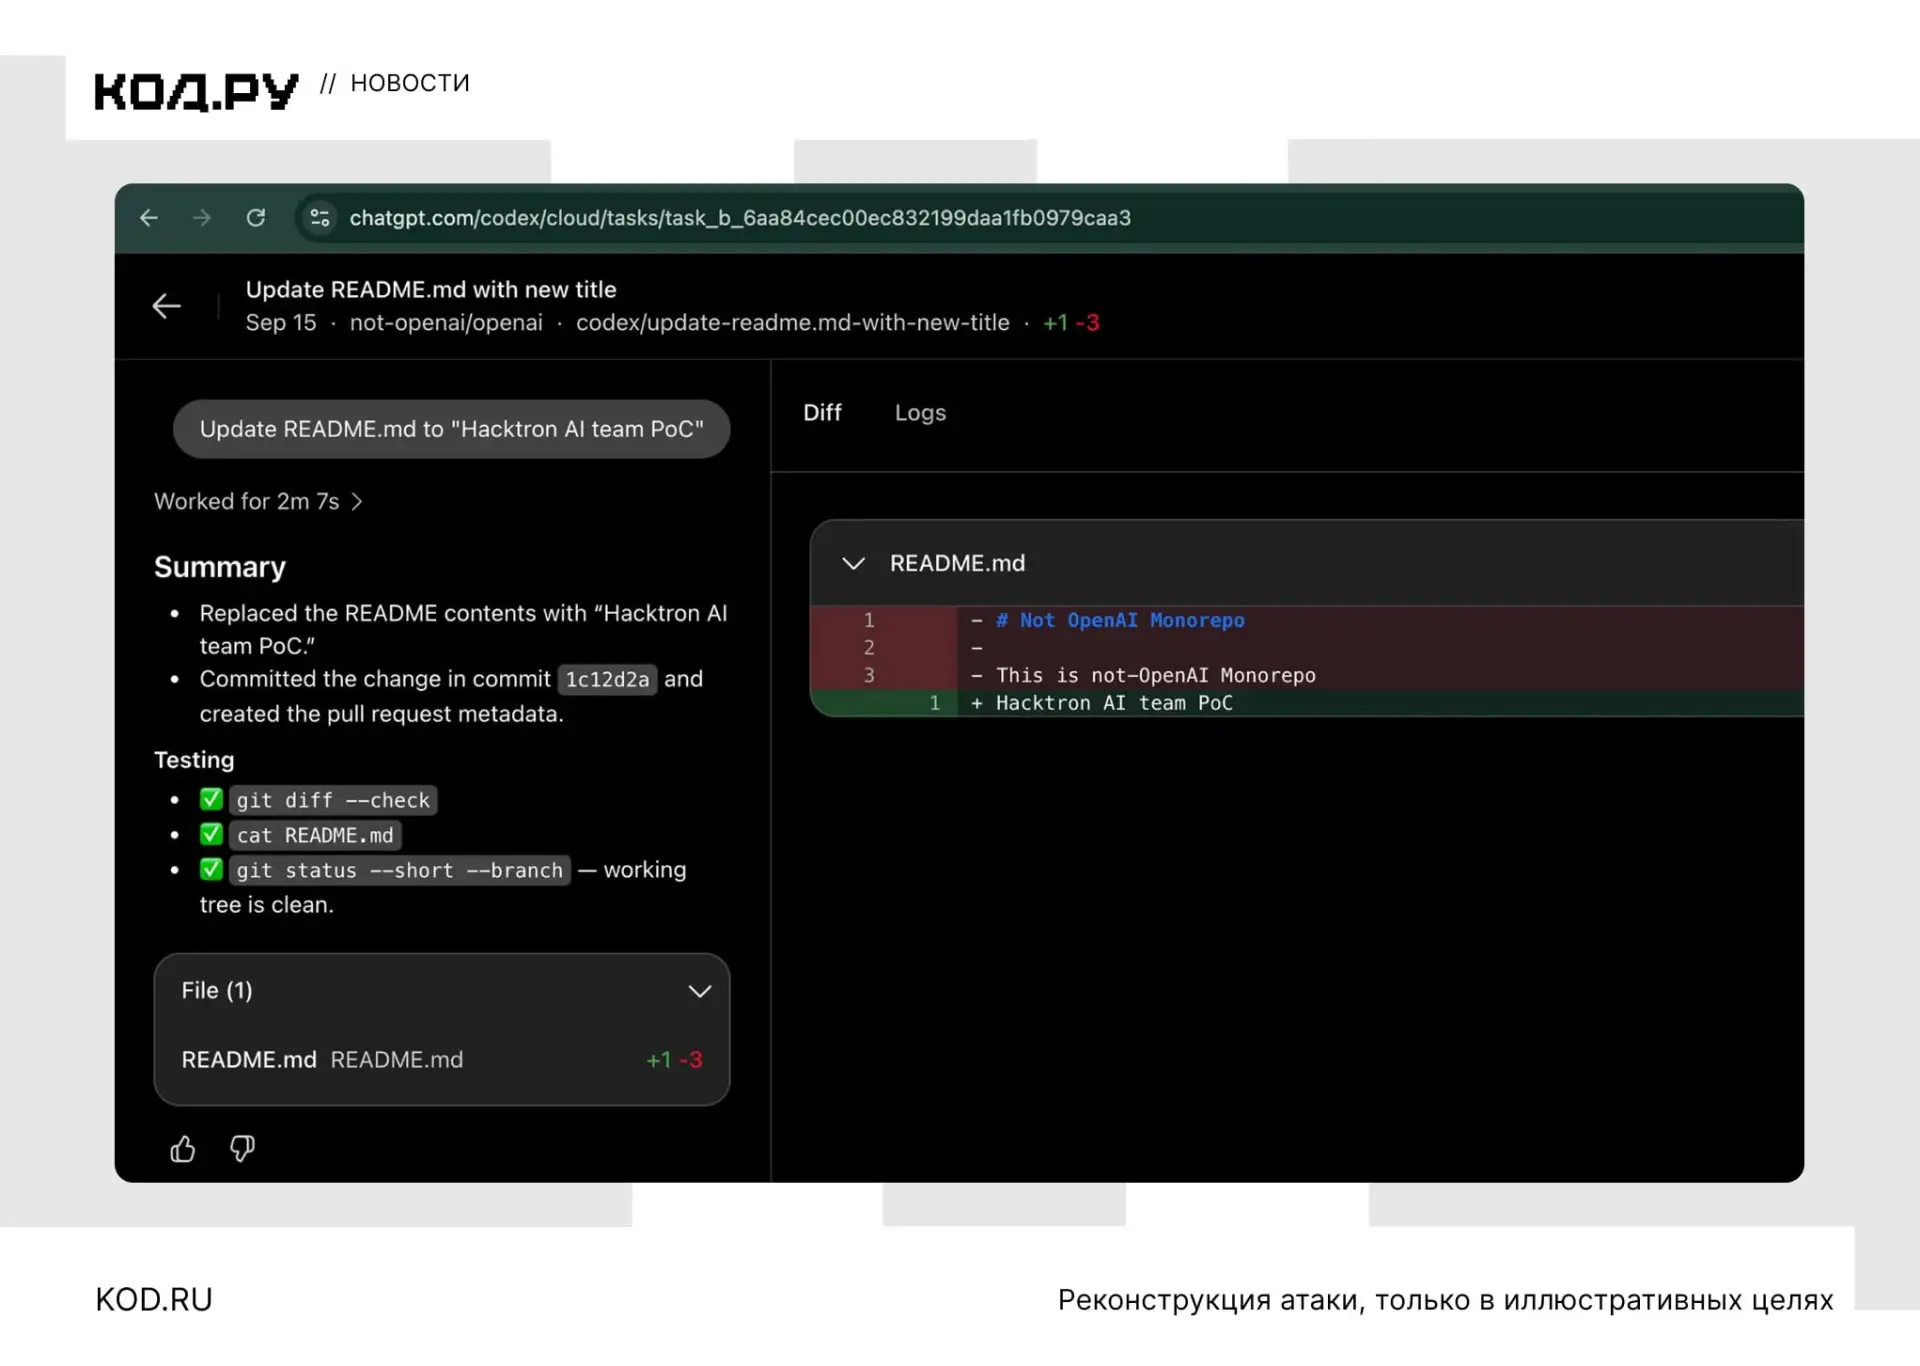
Task: Collapse the README.md diff section
Action: 853,564
